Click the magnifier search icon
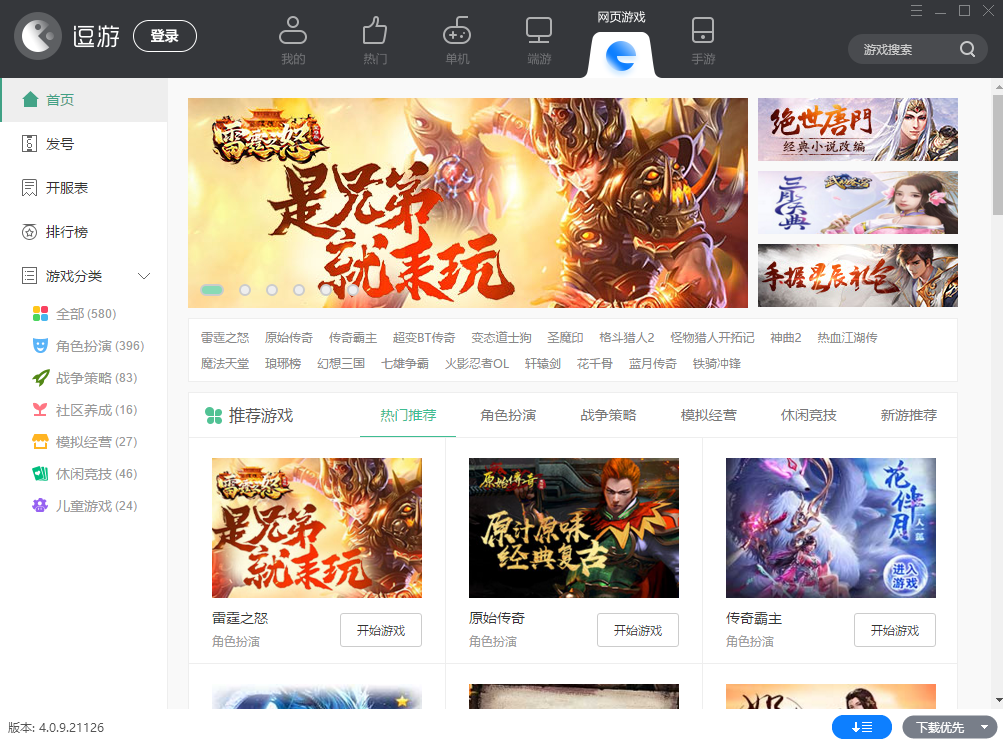 (x=967, y=49)
